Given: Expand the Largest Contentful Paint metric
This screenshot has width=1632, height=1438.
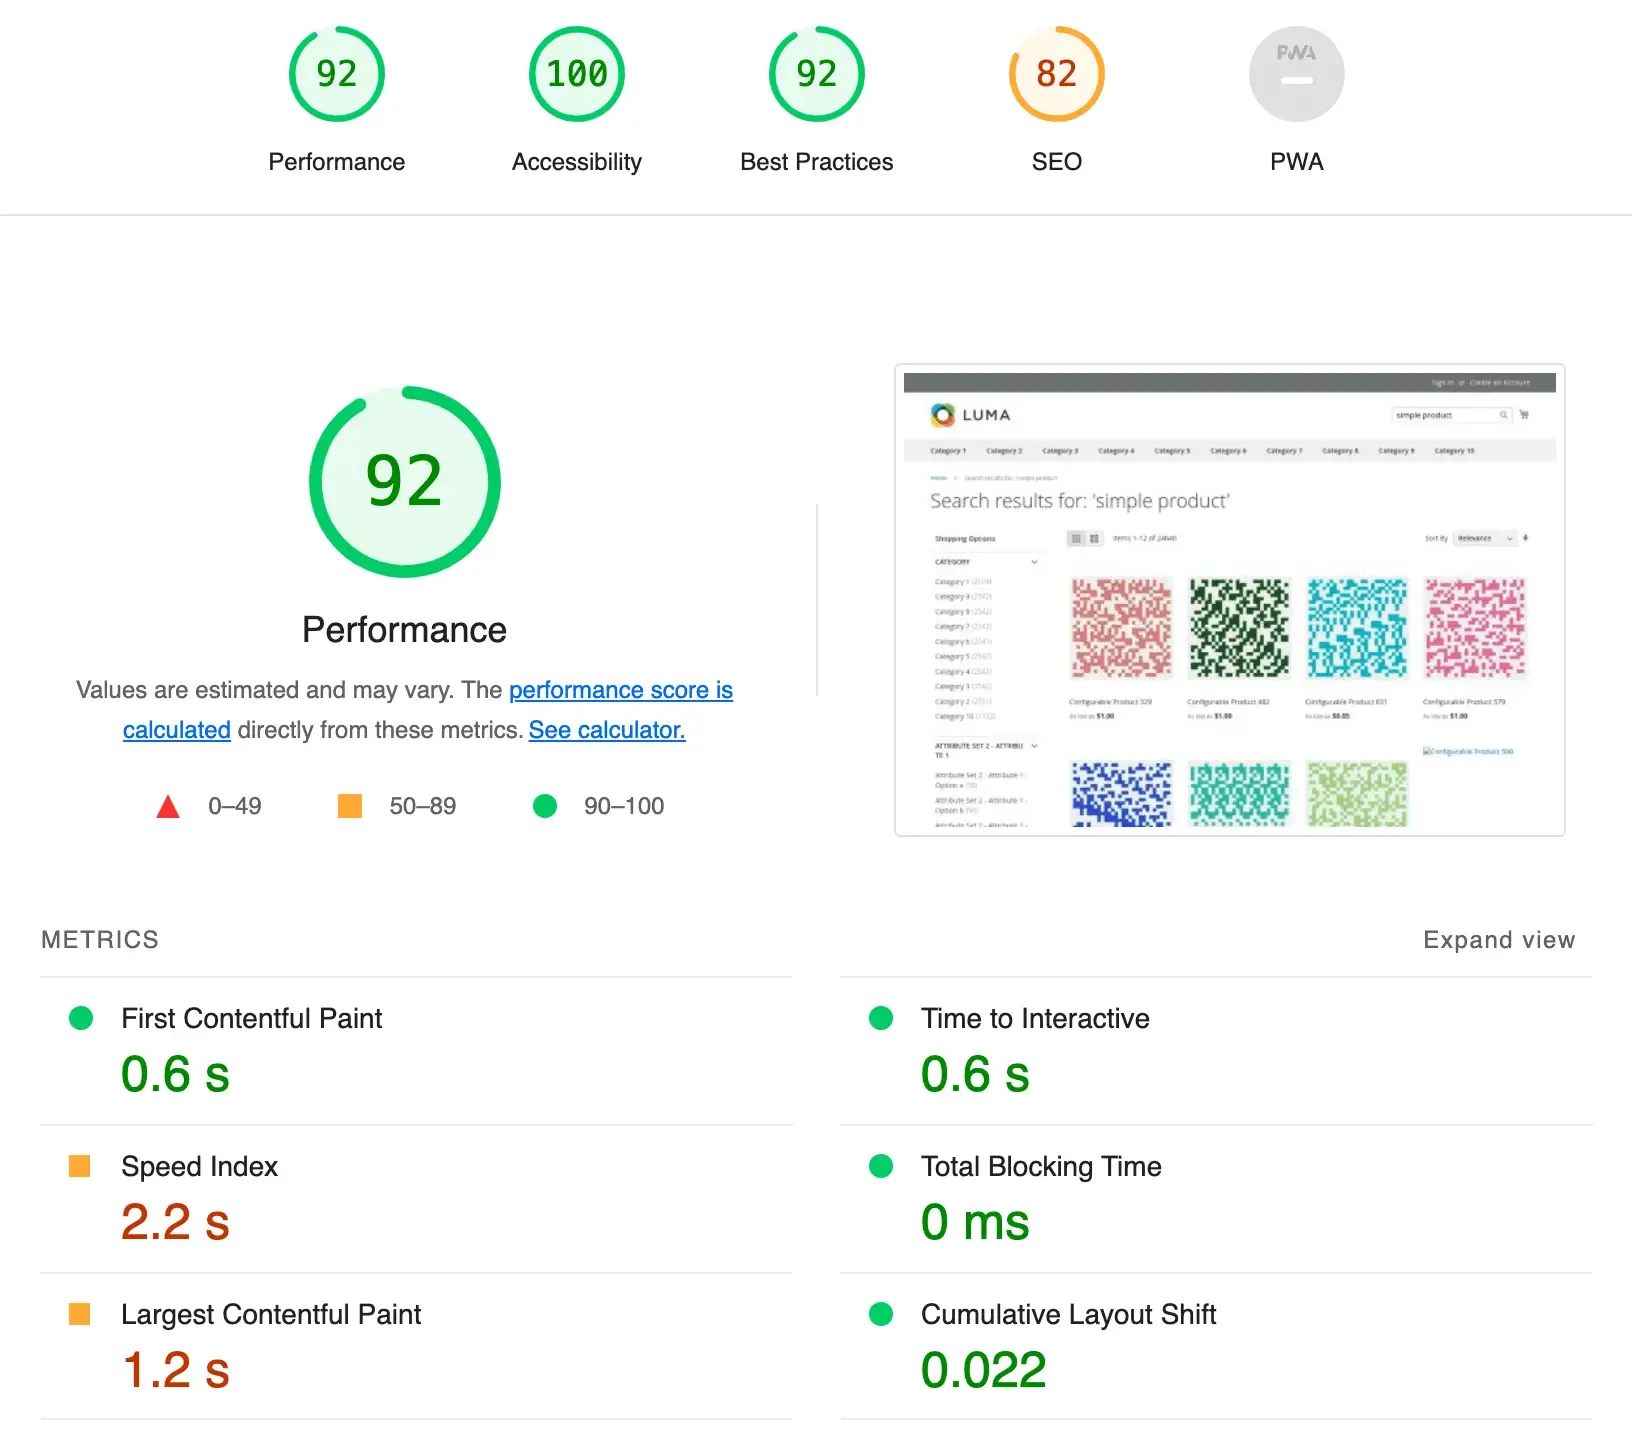Looking at the screenshot, I should tap(270, 1314).
